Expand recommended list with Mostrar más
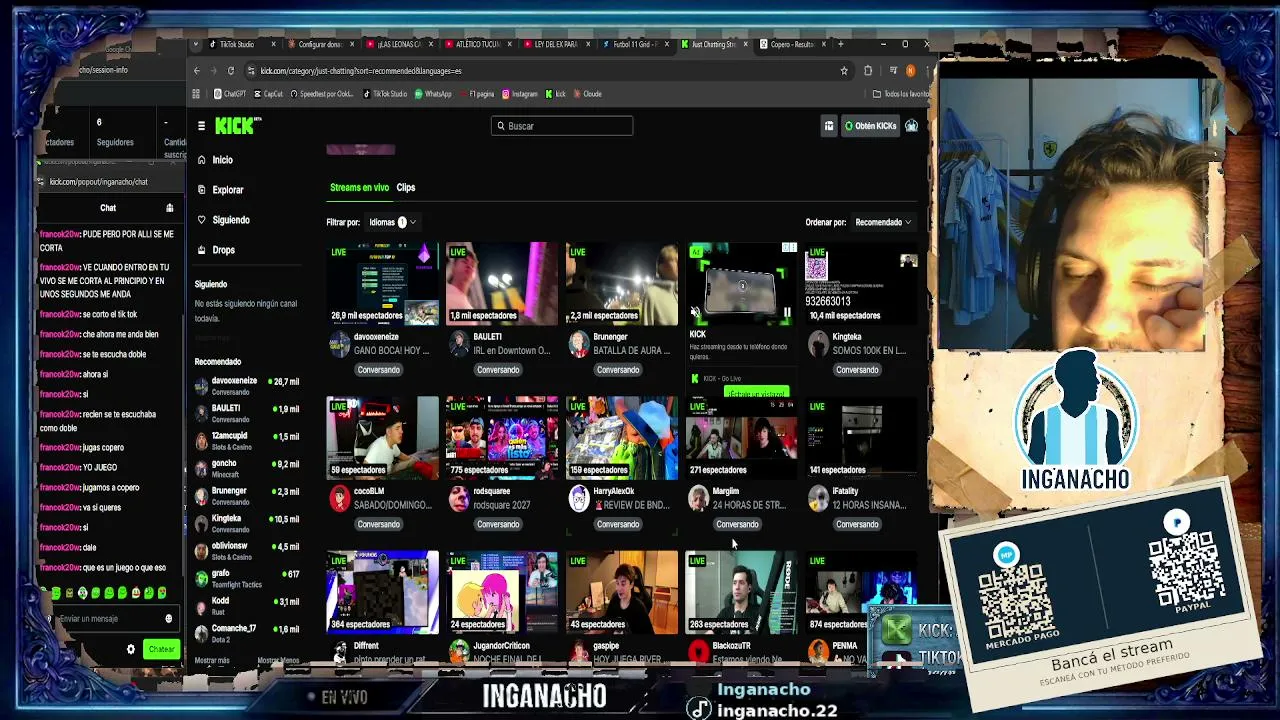Viewport: 1280px width, 720px height. pos(211,661)
